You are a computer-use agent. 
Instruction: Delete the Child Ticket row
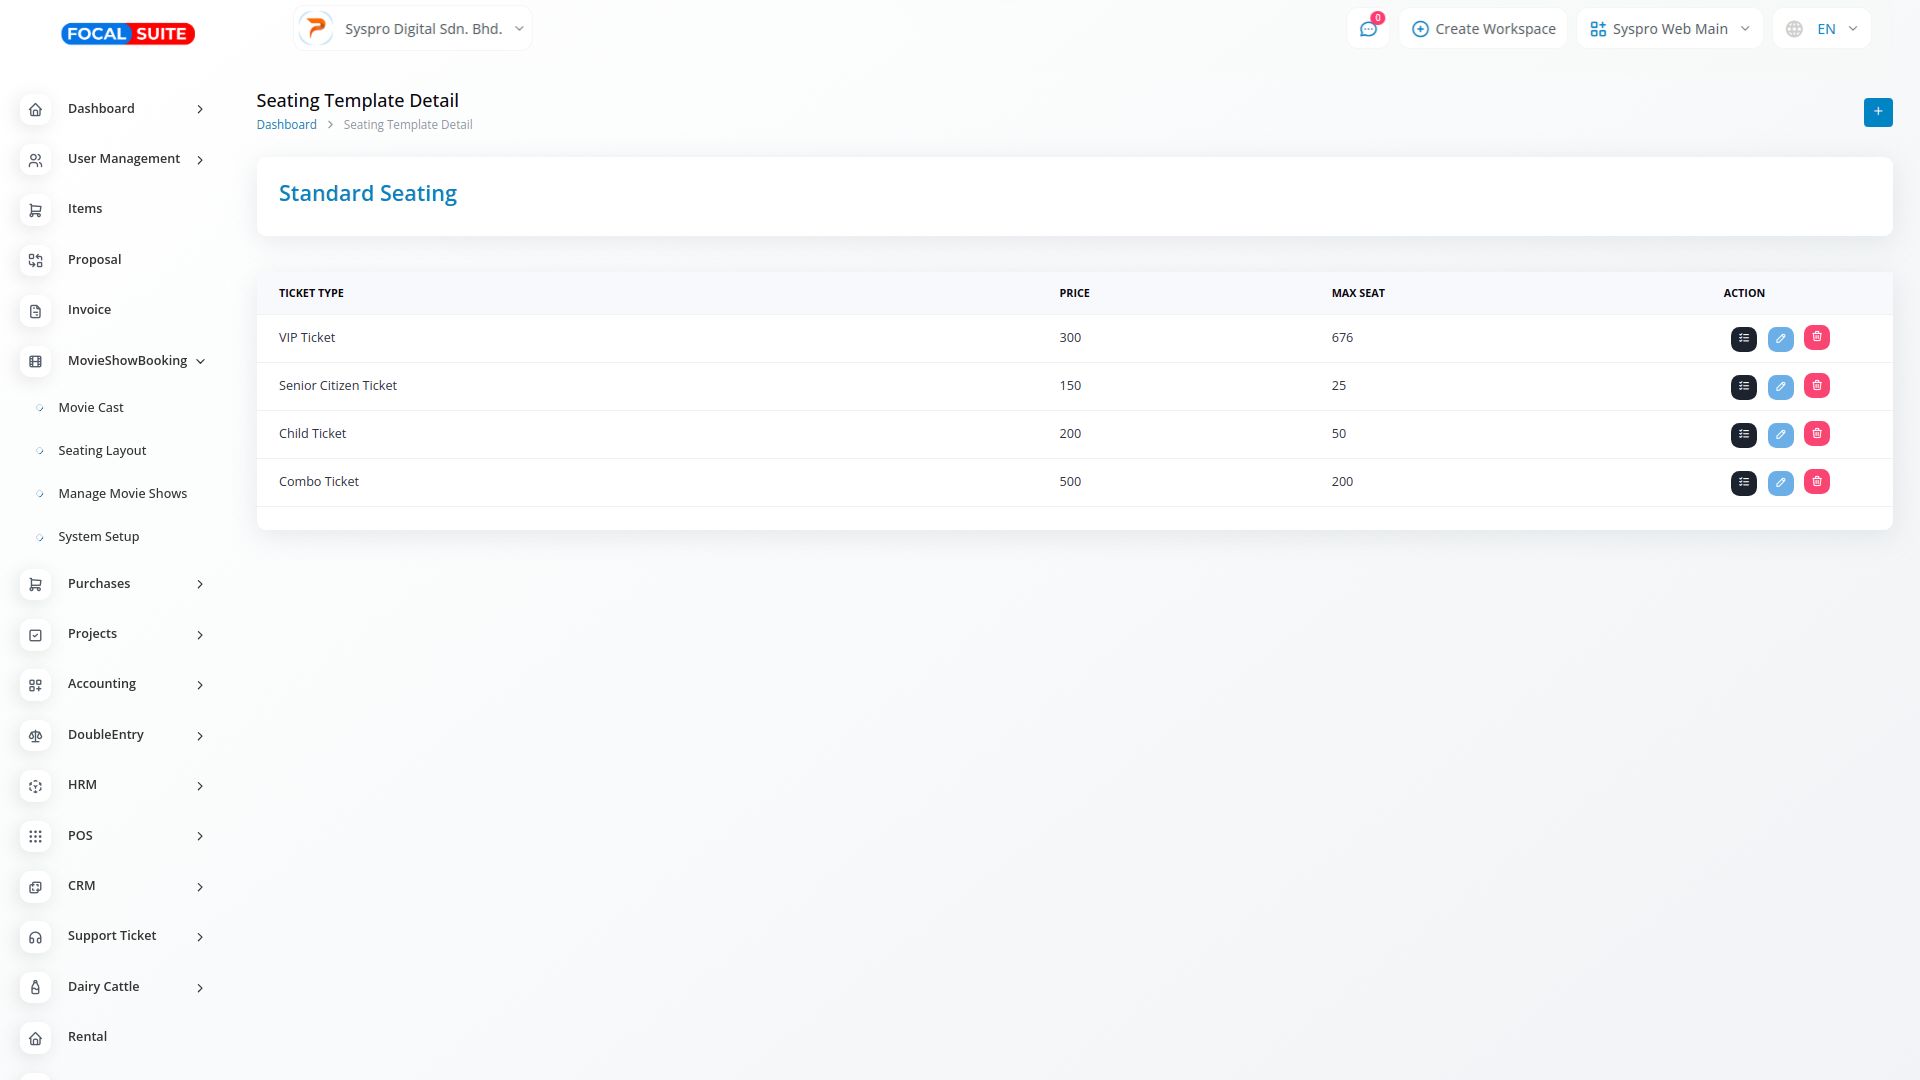1816,434
